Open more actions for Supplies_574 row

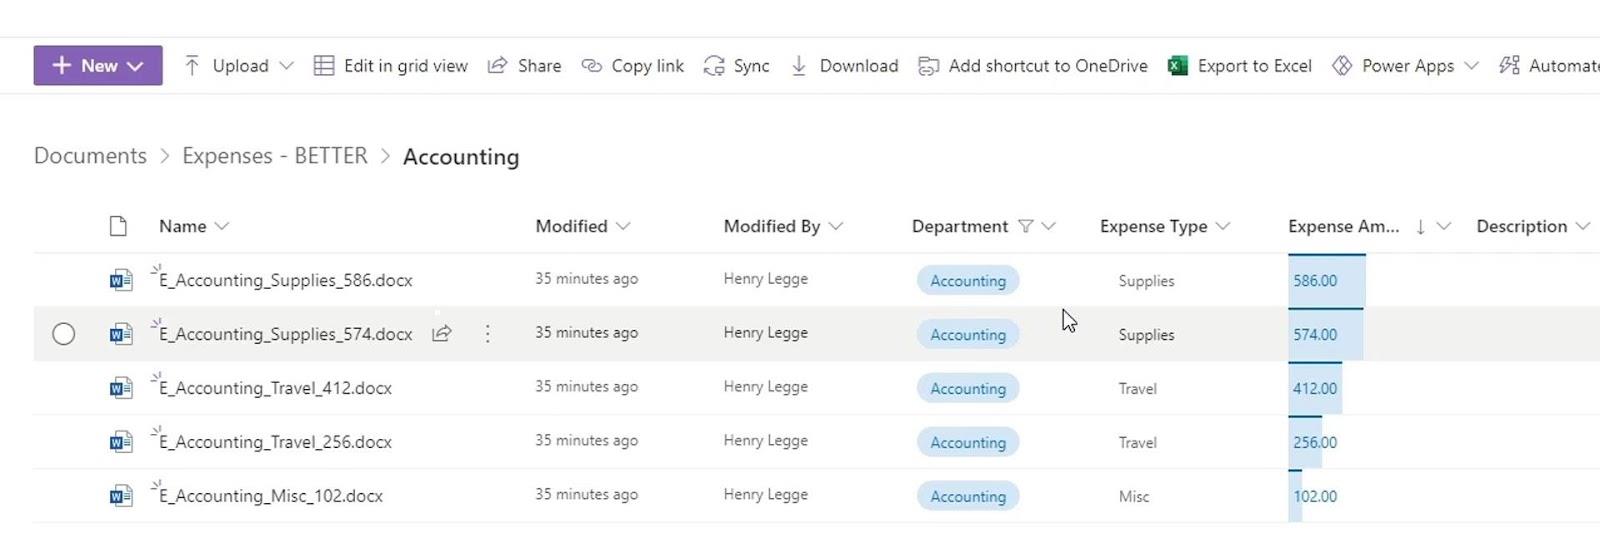(x=487, y=334)
